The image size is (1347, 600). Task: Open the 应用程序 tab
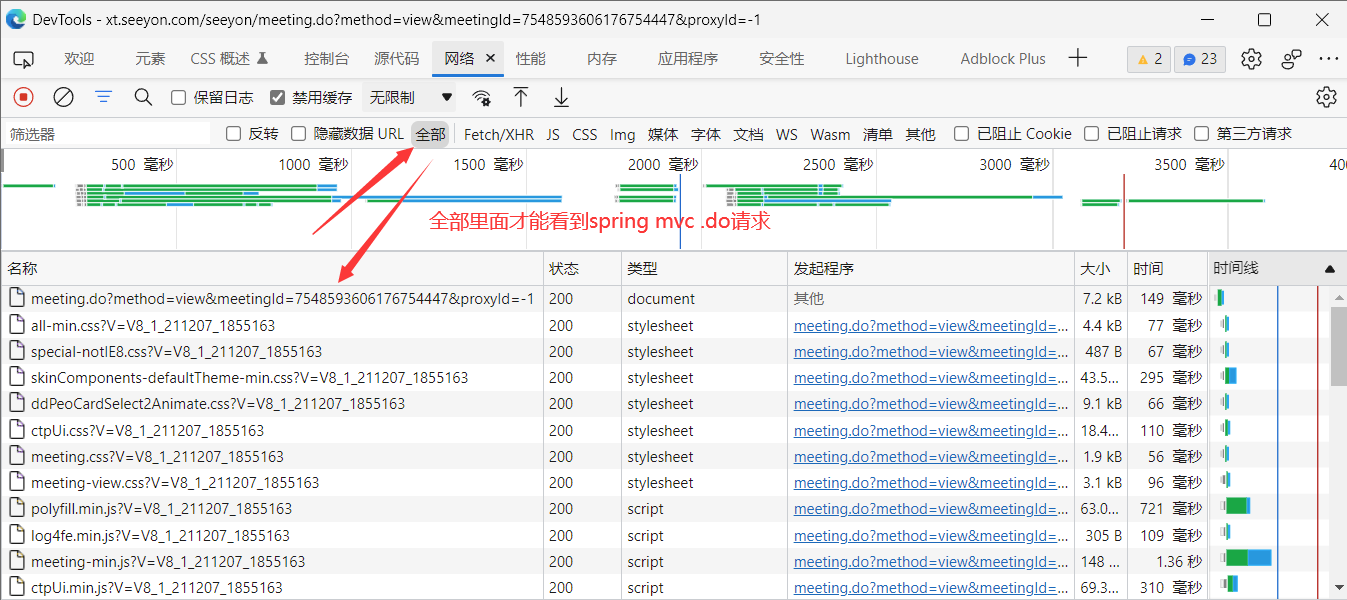[688, 59]
